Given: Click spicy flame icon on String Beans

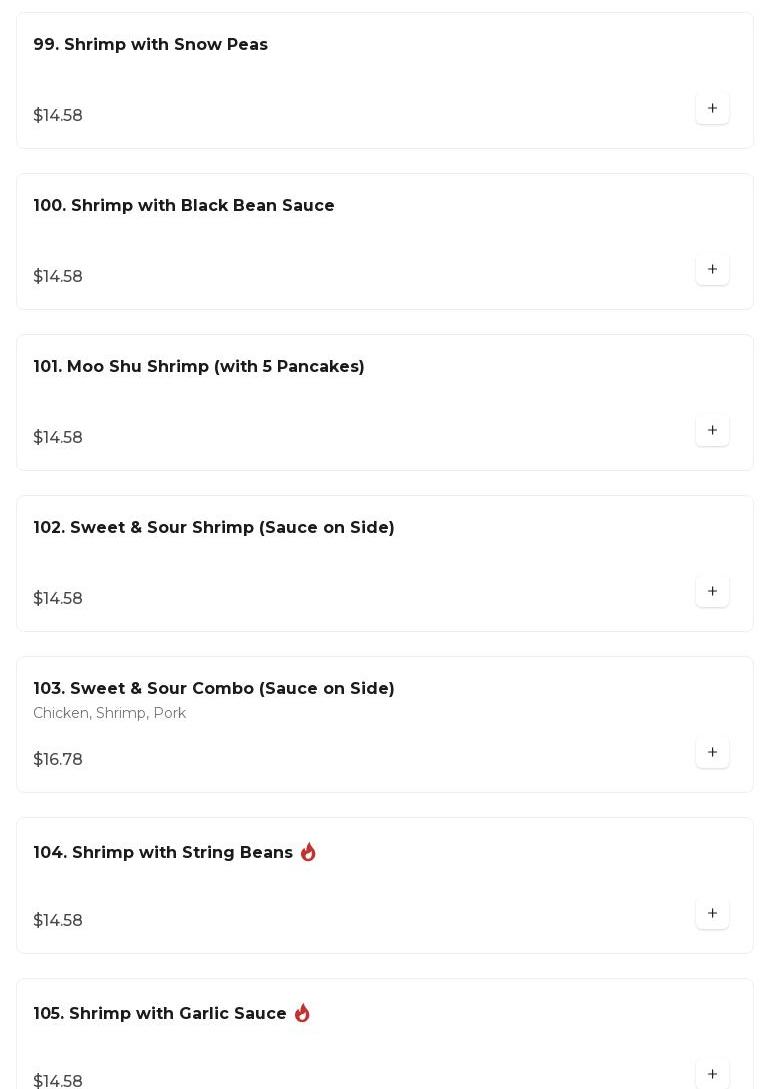Looking at the screenshot, I should tap(308, 852).
